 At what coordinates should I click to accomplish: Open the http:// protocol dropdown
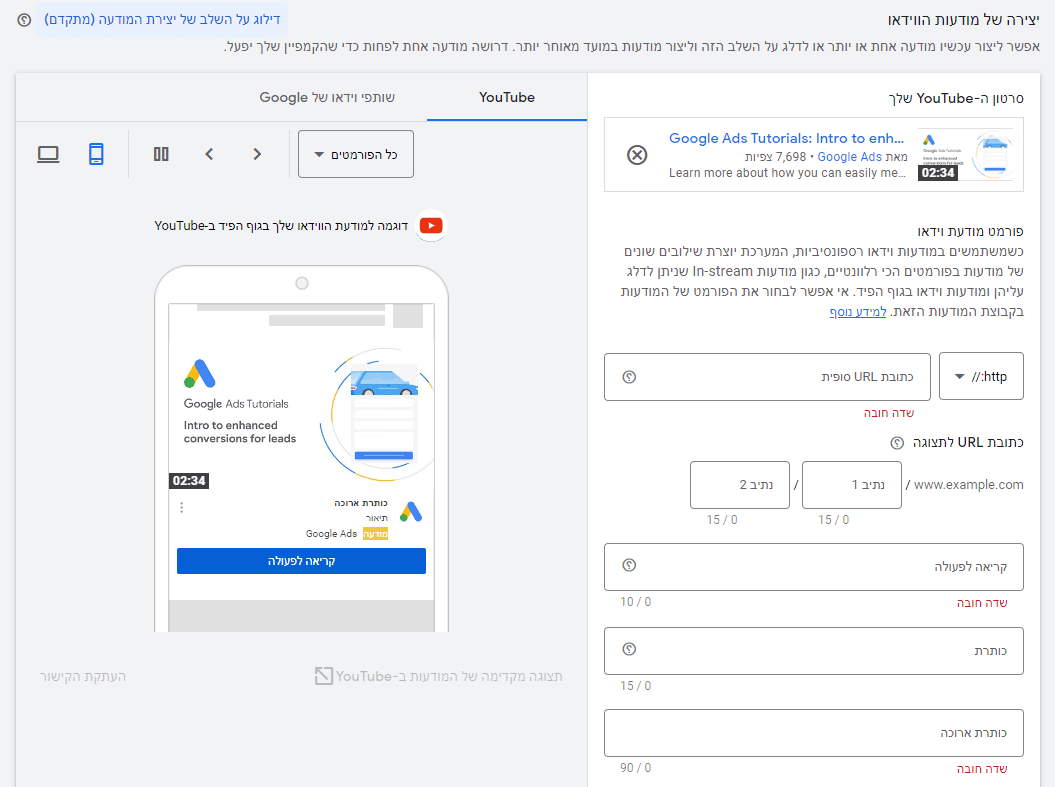(x=981, y=377)
